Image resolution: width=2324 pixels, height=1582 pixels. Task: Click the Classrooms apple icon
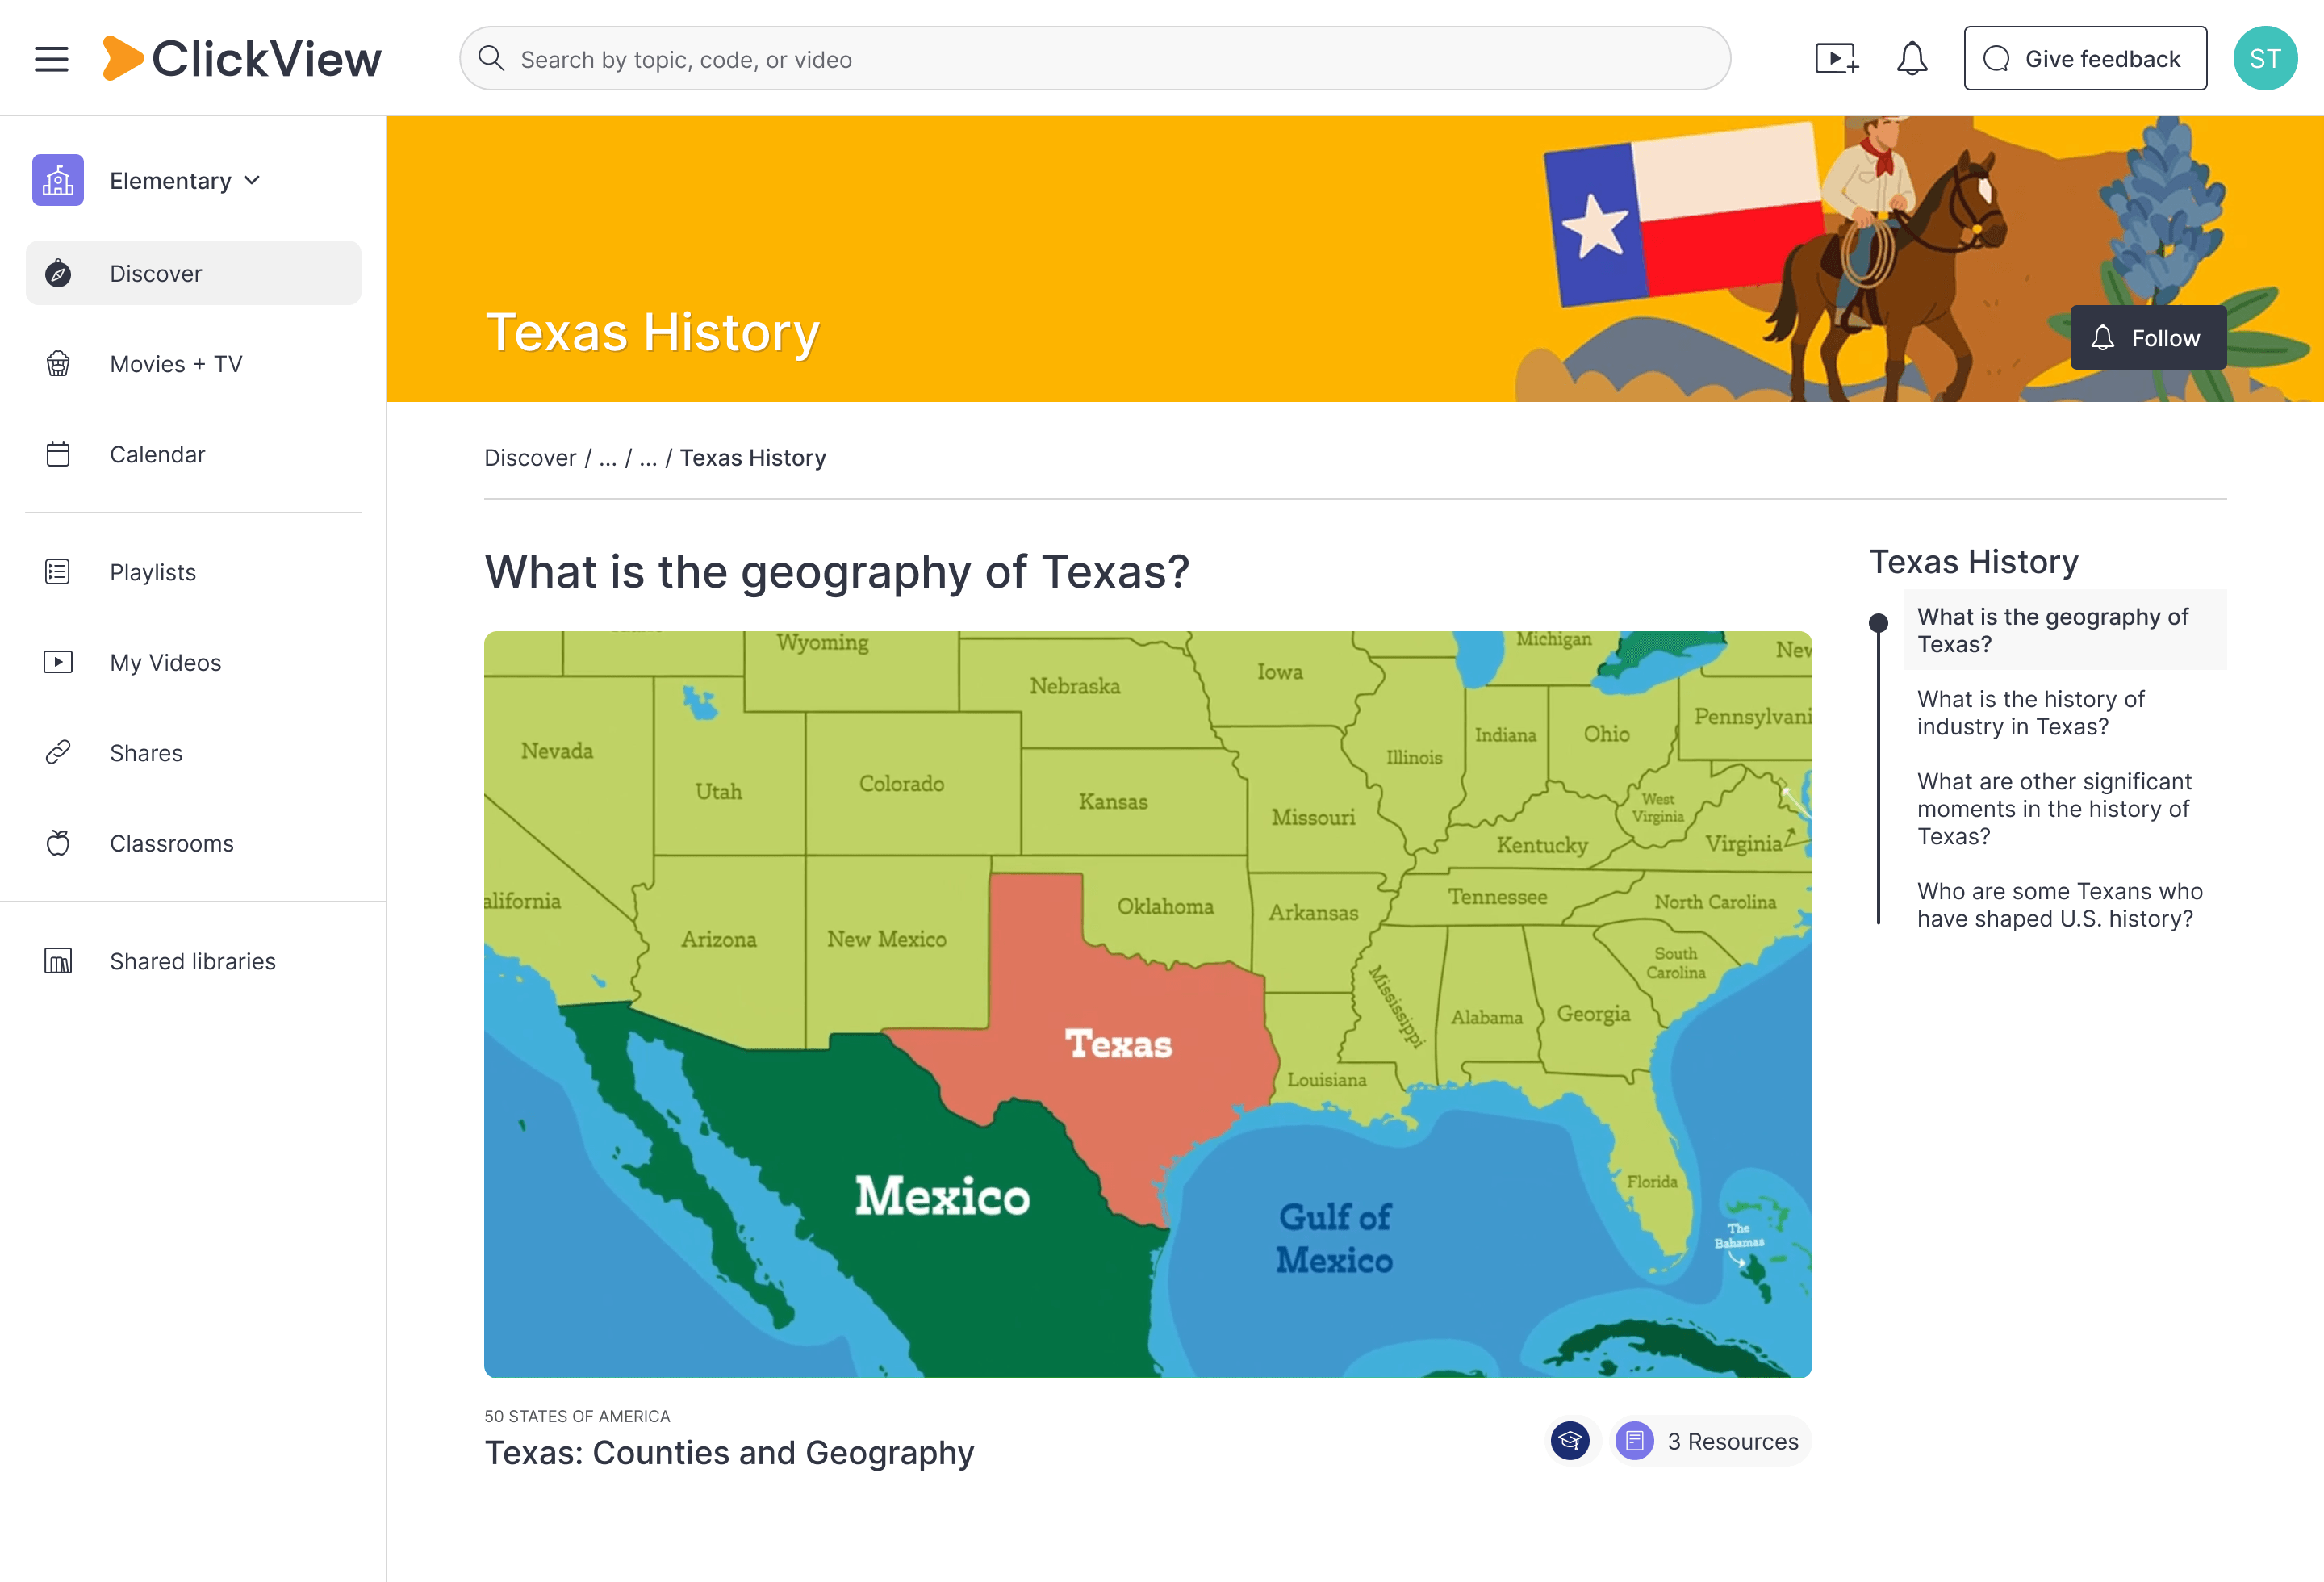[x=58, y=843]
